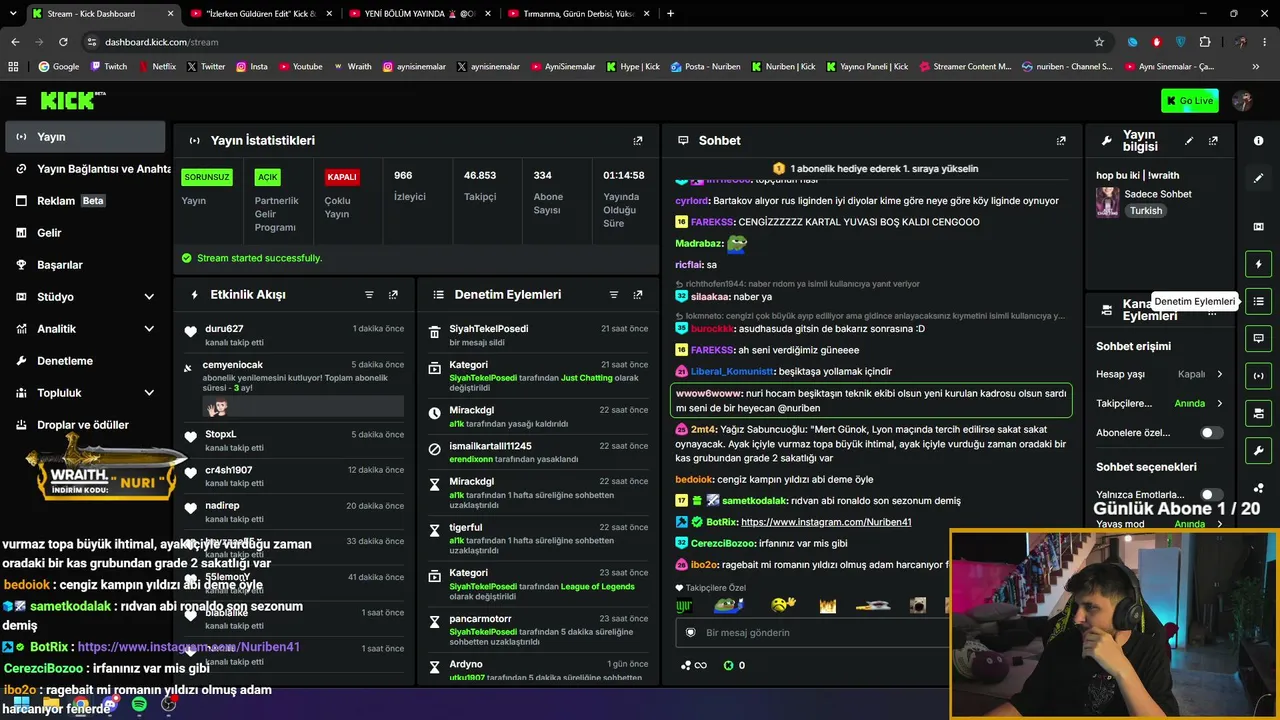Open the profile avatar menu
The height and width of the screenshot is (720, 1280).
click(1243, 100)
